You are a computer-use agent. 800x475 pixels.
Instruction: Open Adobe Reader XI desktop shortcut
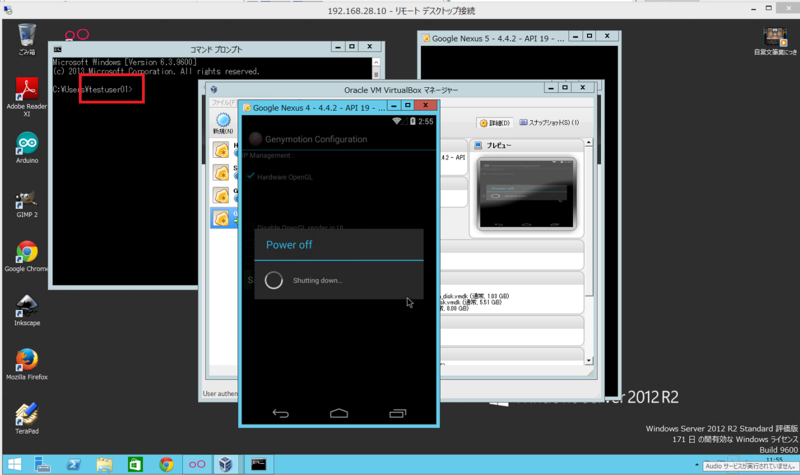[x=27, y=97]
